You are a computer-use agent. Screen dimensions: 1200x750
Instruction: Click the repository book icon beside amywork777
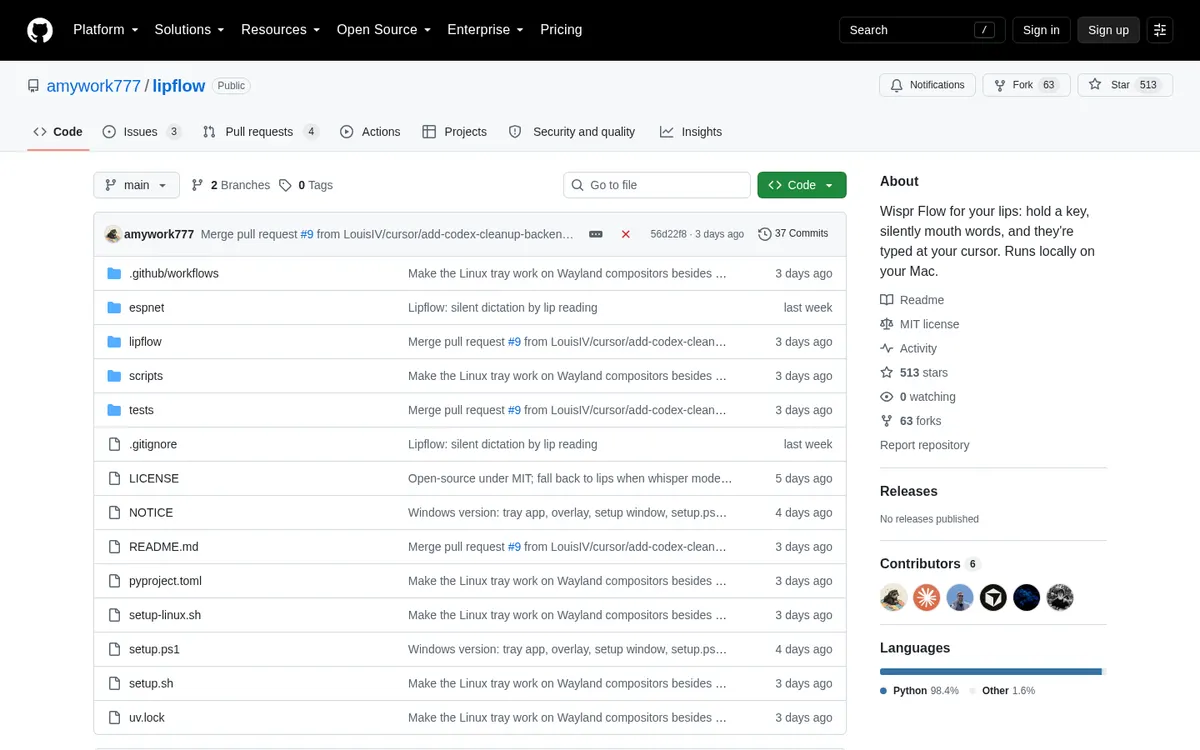tap(33, 86)
